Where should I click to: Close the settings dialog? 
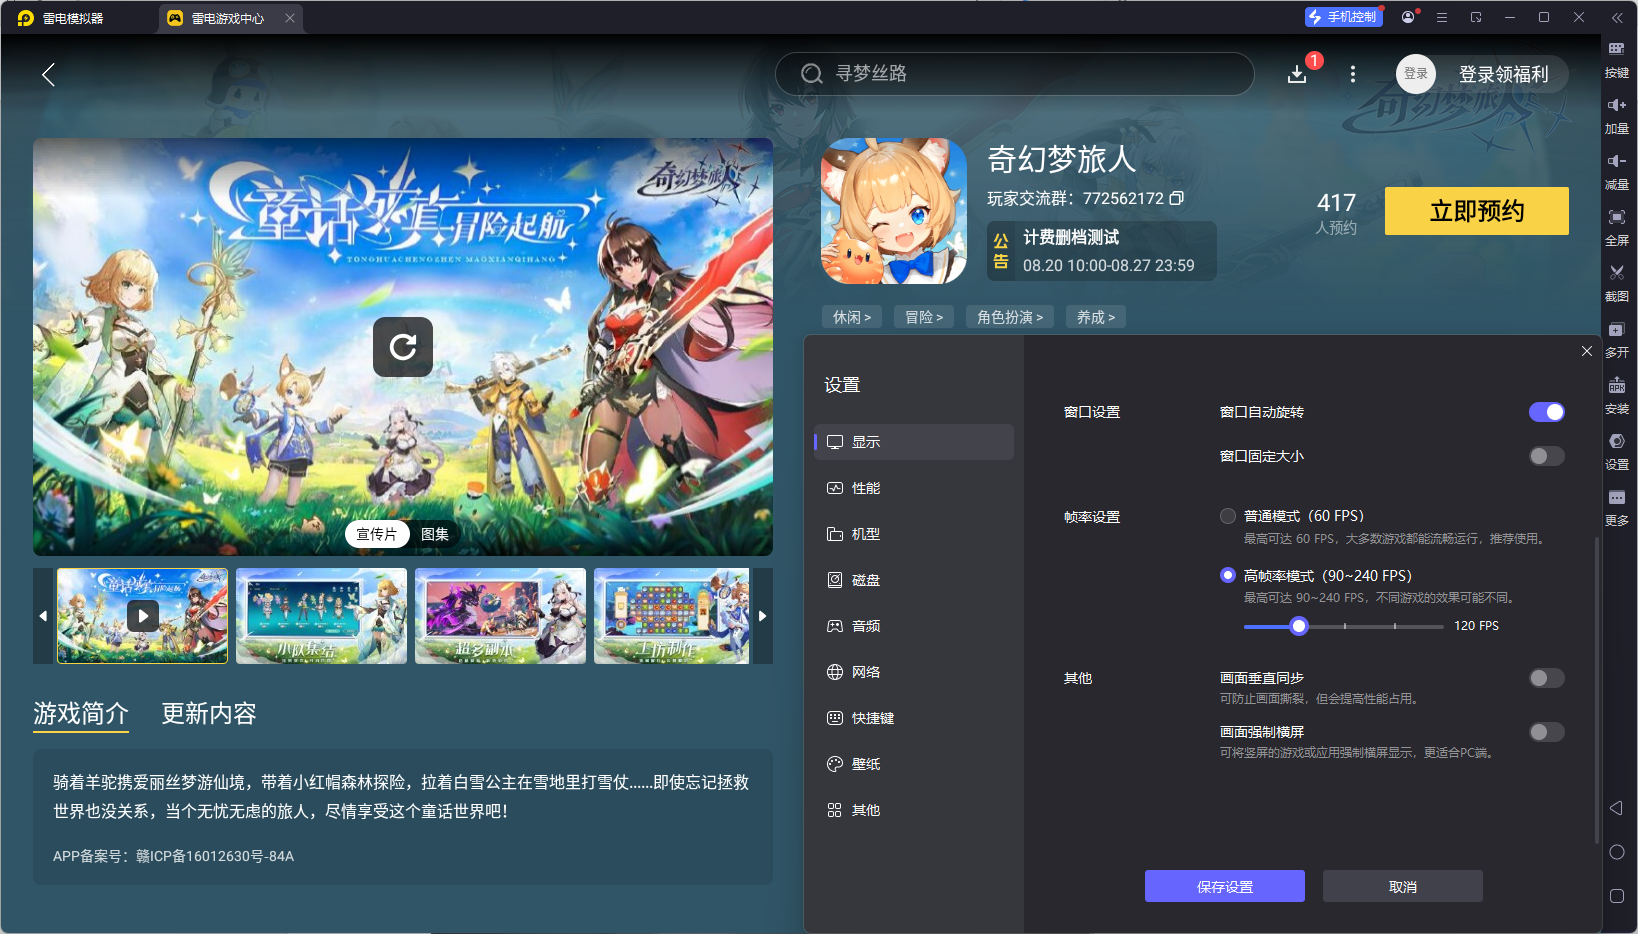pos(1587,351)
